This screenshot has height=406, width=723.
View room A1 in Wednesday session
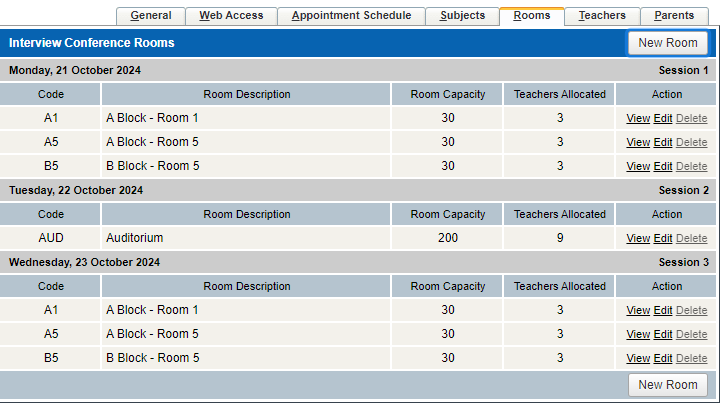coord(638,310)
